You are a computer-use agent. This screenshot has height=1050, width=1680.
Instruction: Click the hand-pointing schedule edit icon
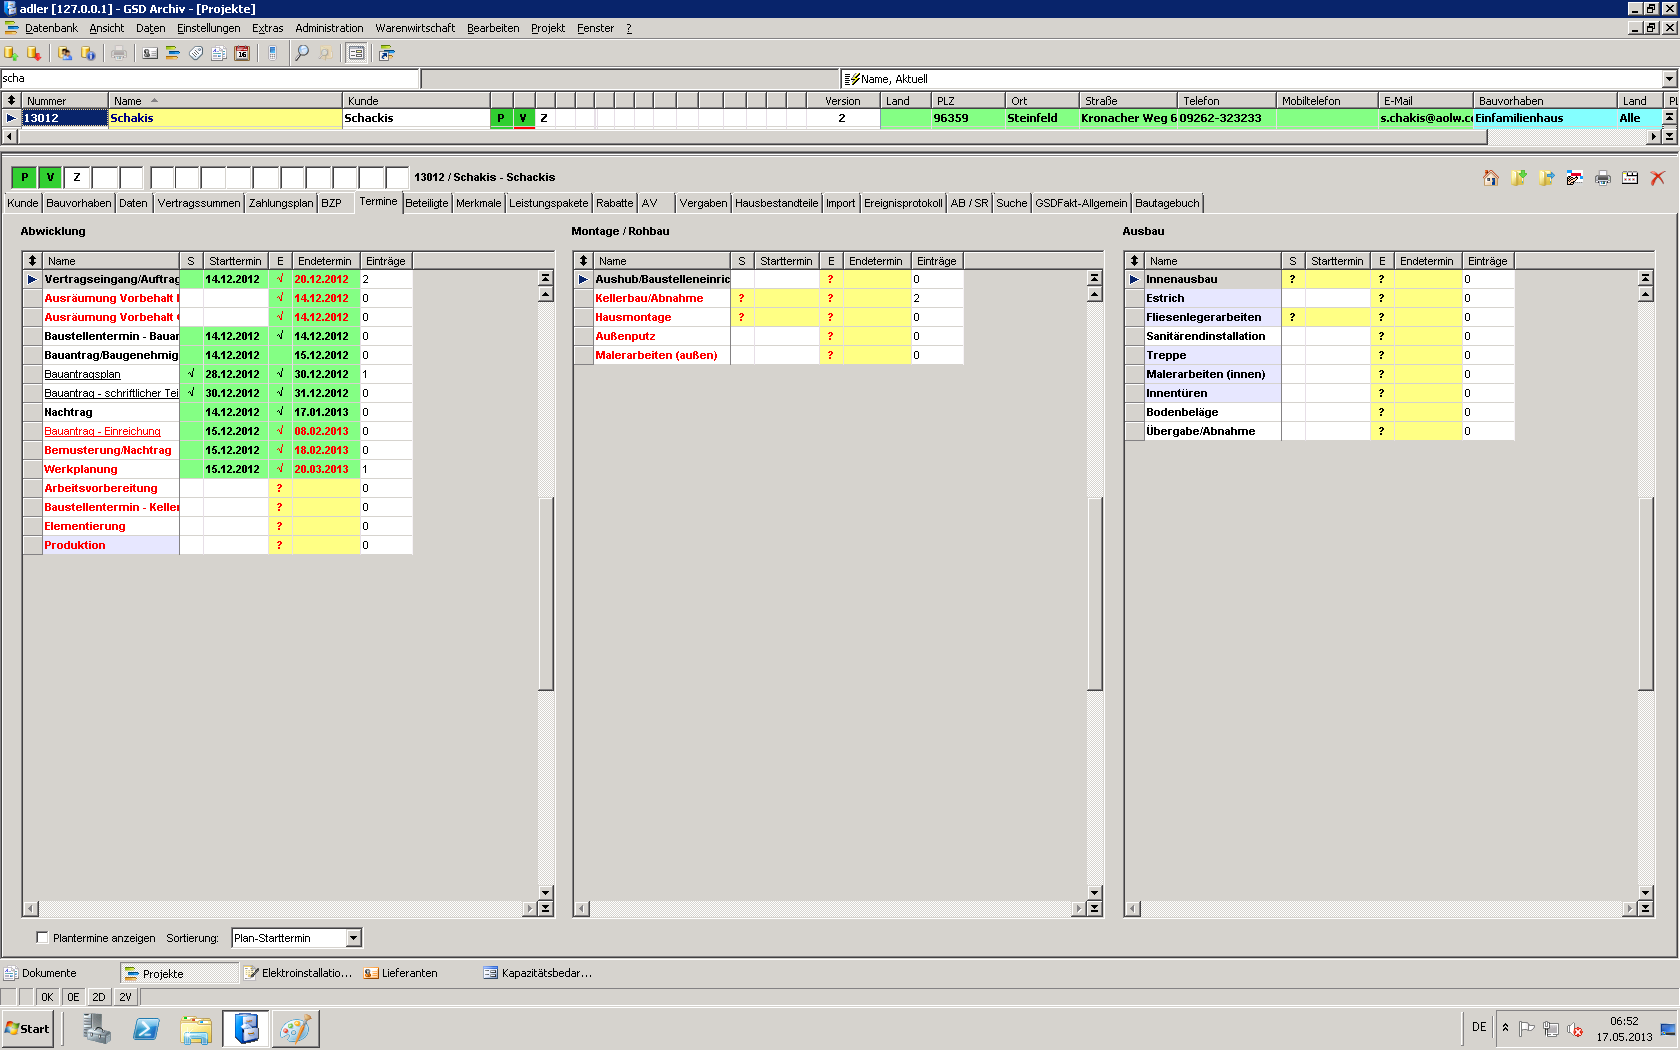click(x=1575, y=177)
